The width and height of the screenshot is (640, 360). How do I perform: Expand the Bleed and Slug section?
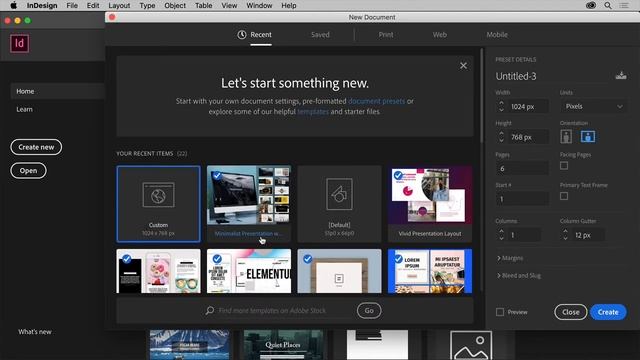519,276
